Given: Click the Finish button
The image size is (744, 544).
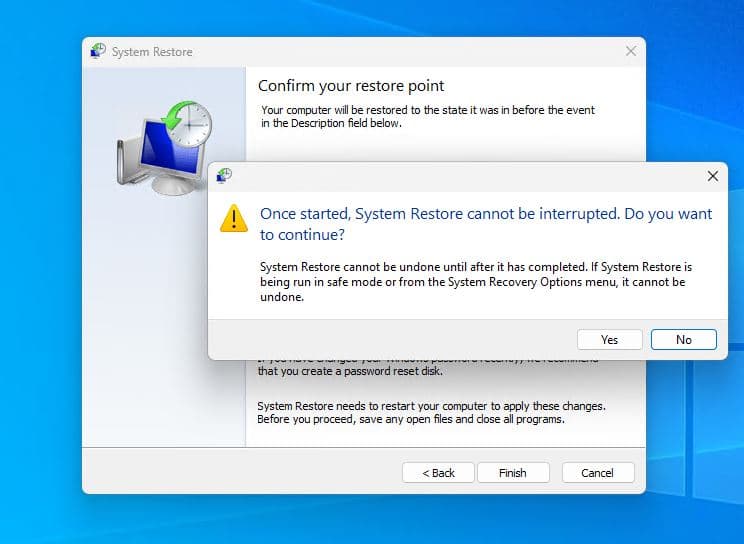Looking at the screenshot, I should [513, 473].
